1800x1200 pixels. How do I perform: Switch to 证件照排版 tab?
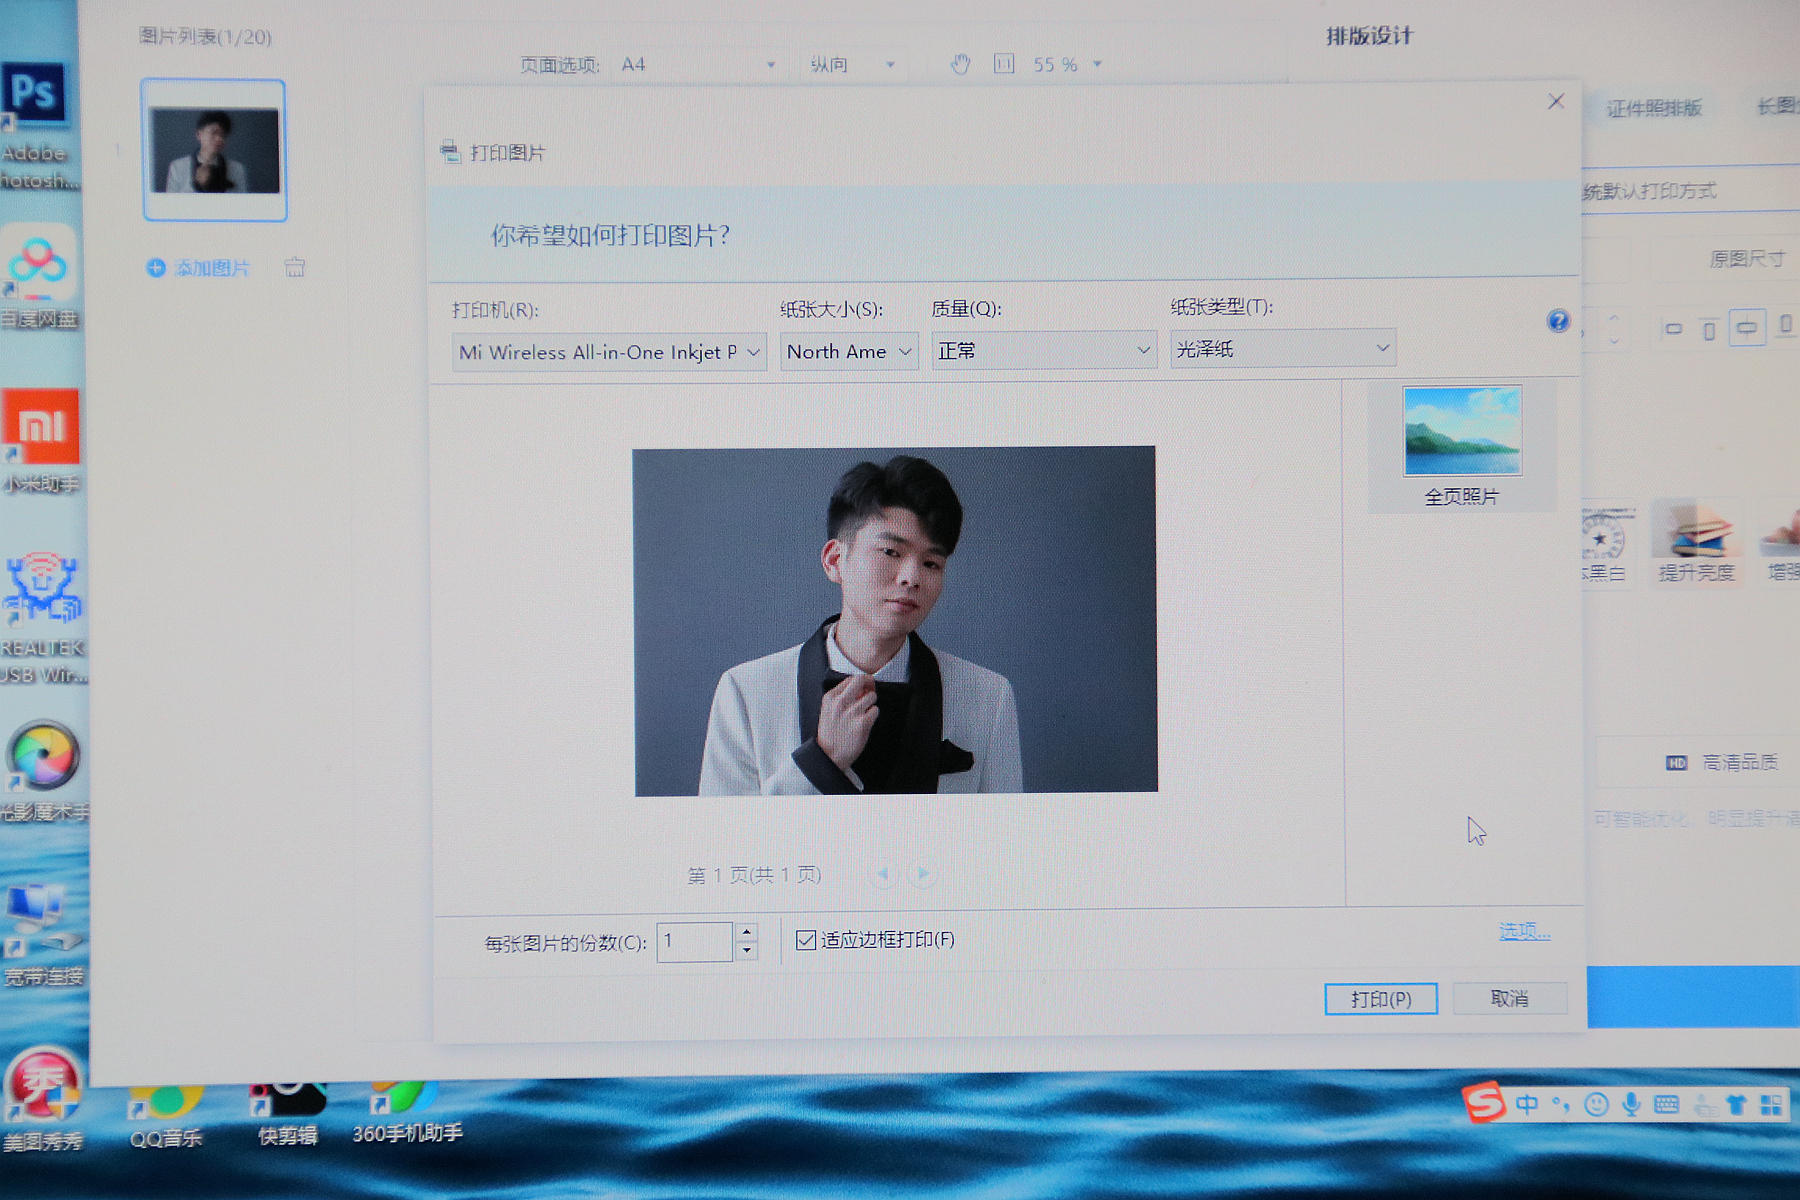(1654, 108)
